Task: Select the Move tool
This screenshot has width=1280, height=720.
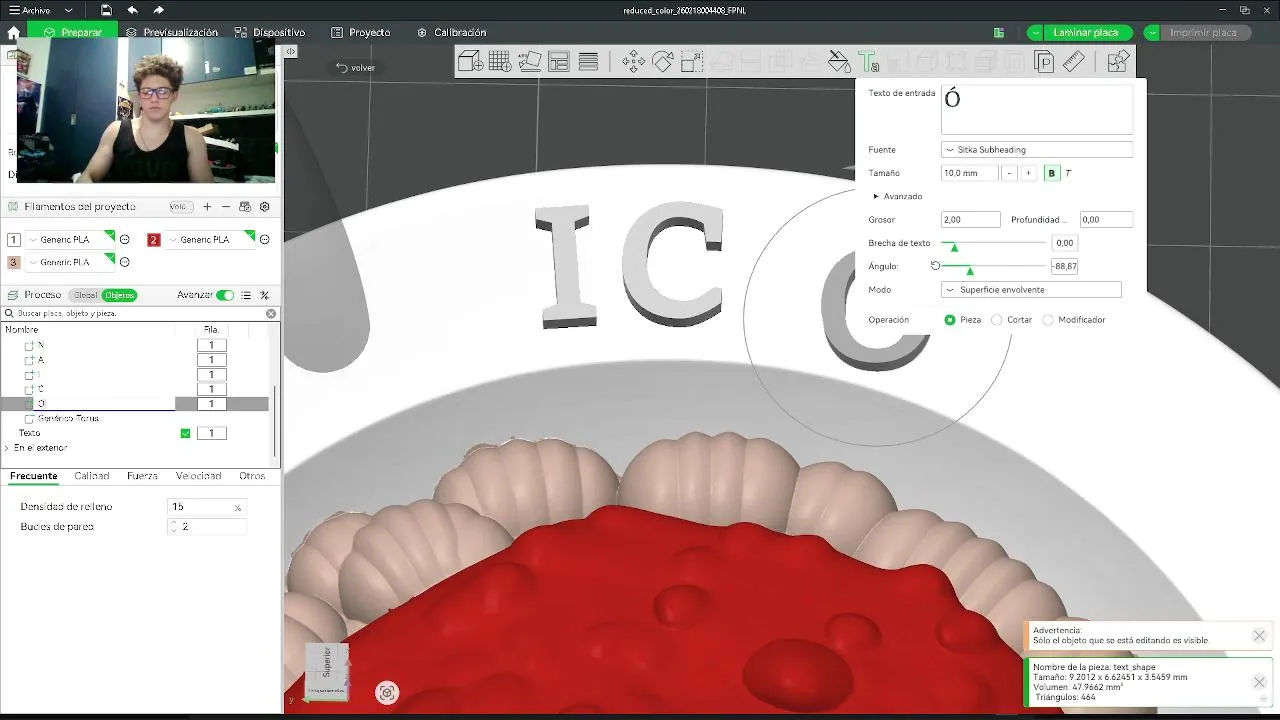Action: click(633, 62)
